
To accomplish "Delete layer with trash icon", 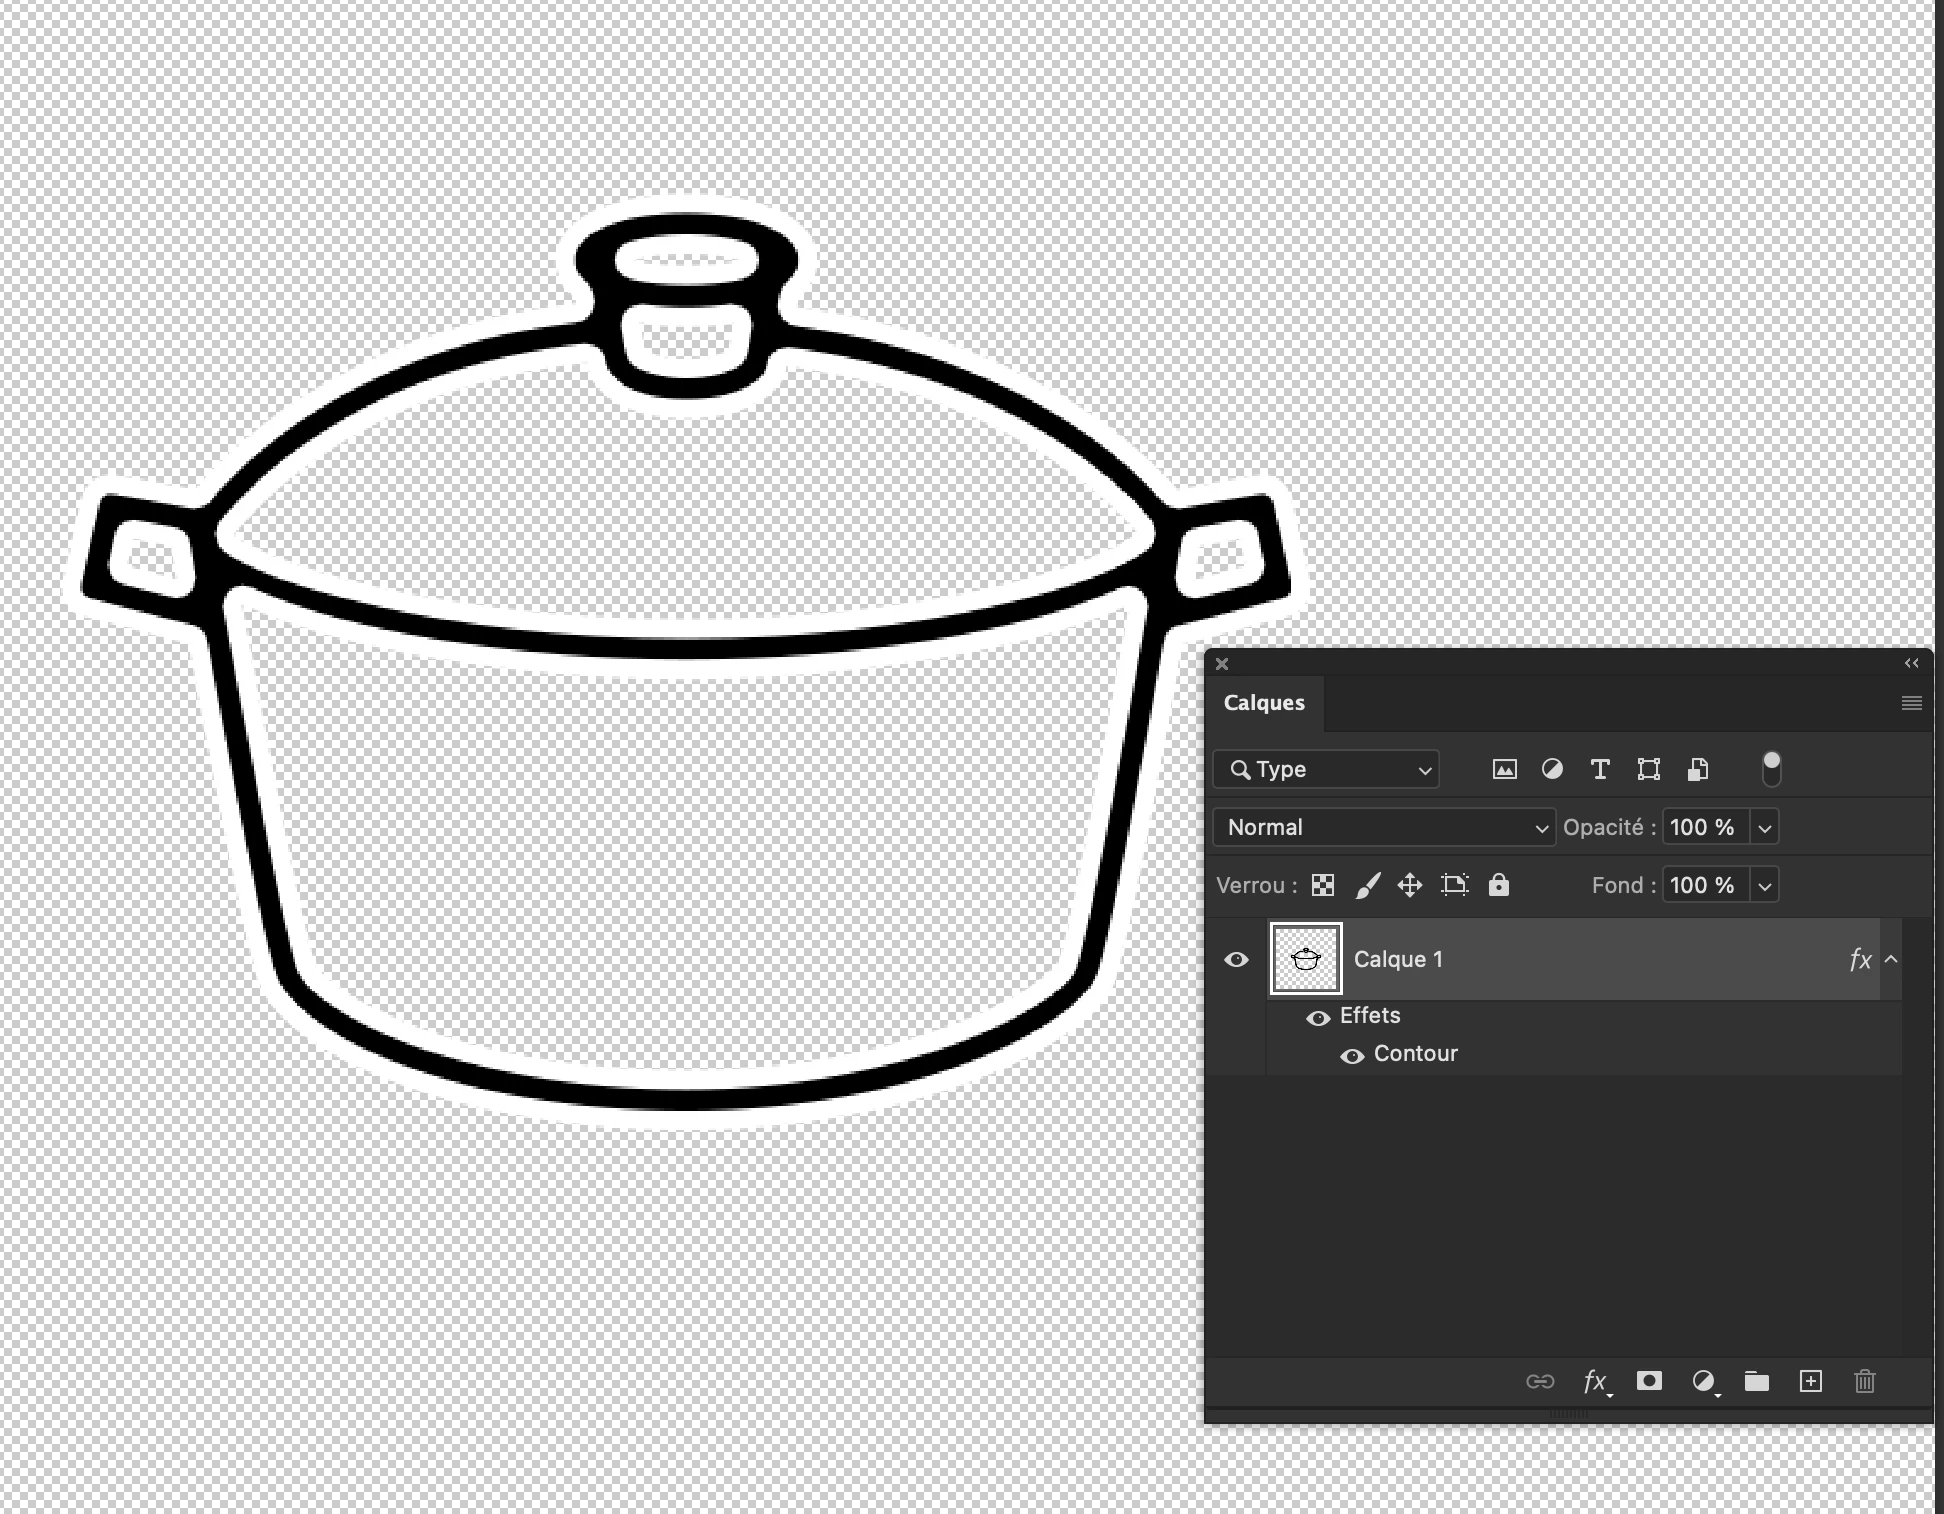I will [1864, 1381].
